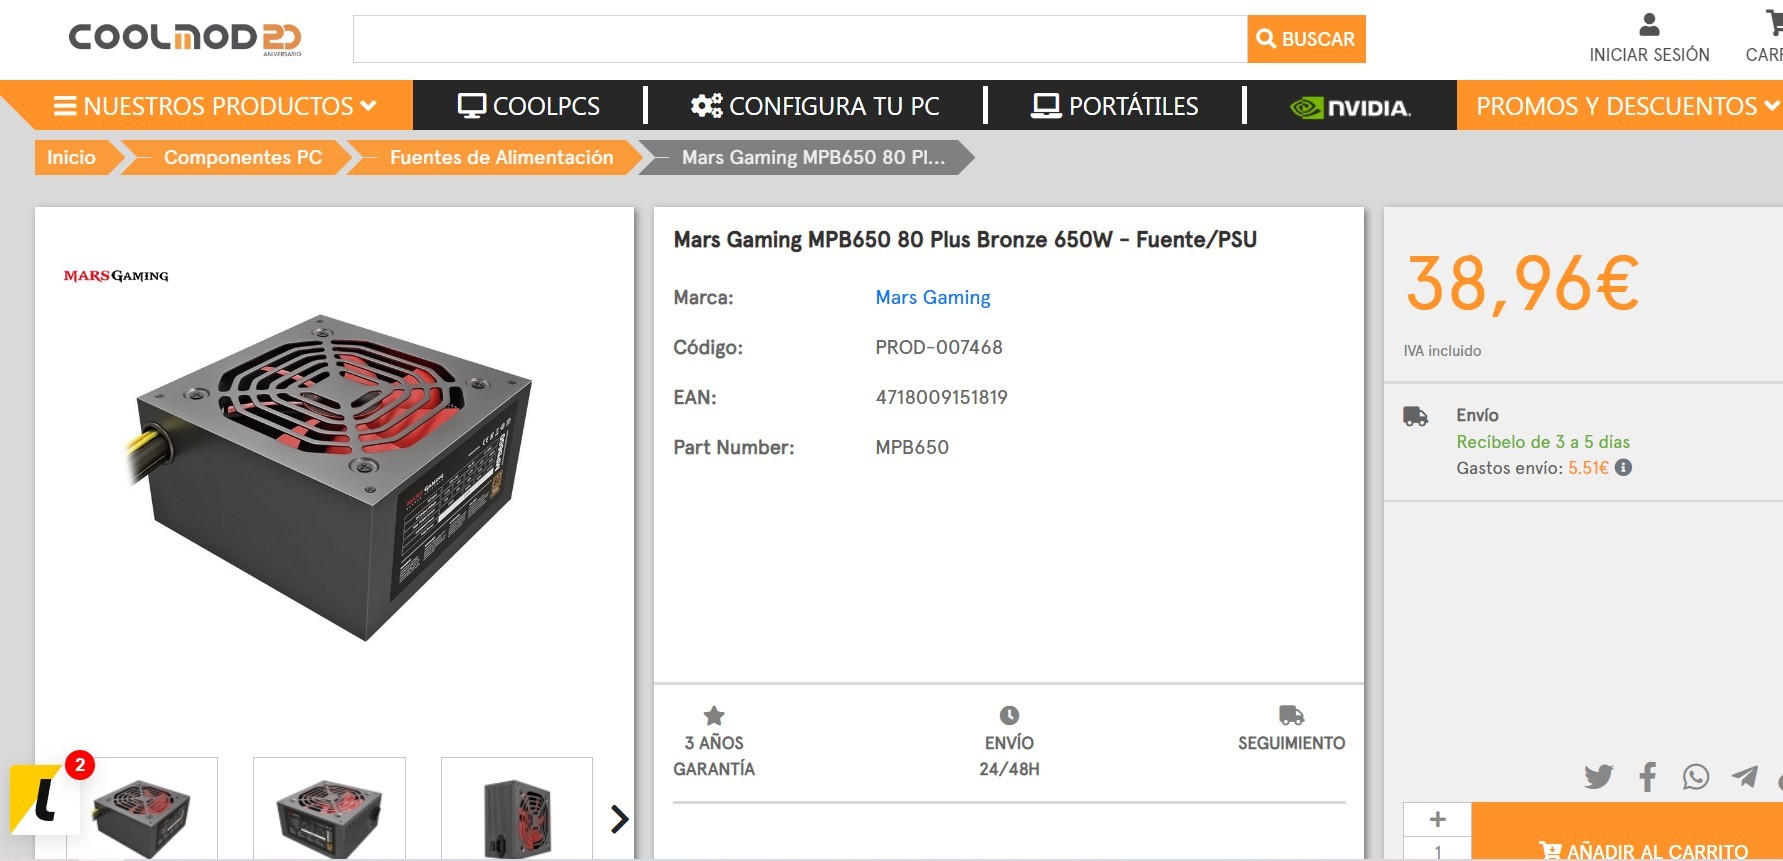Screen dimensions: 1783x861
Task: Click the yellow notification widget with badge
Action: 45,798
